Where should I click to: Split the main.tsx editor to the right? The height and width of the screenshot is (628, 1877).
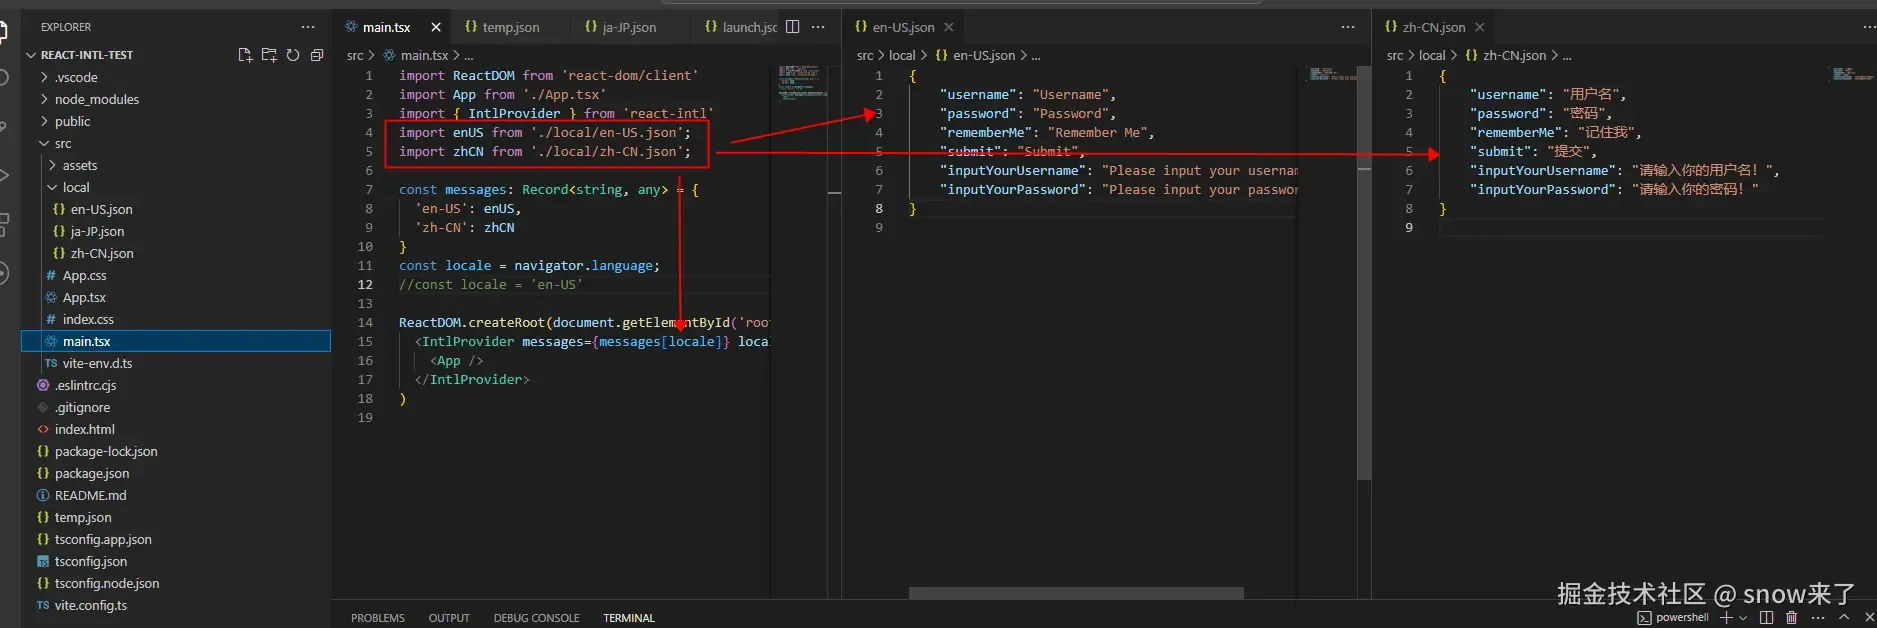coord(793,27)
